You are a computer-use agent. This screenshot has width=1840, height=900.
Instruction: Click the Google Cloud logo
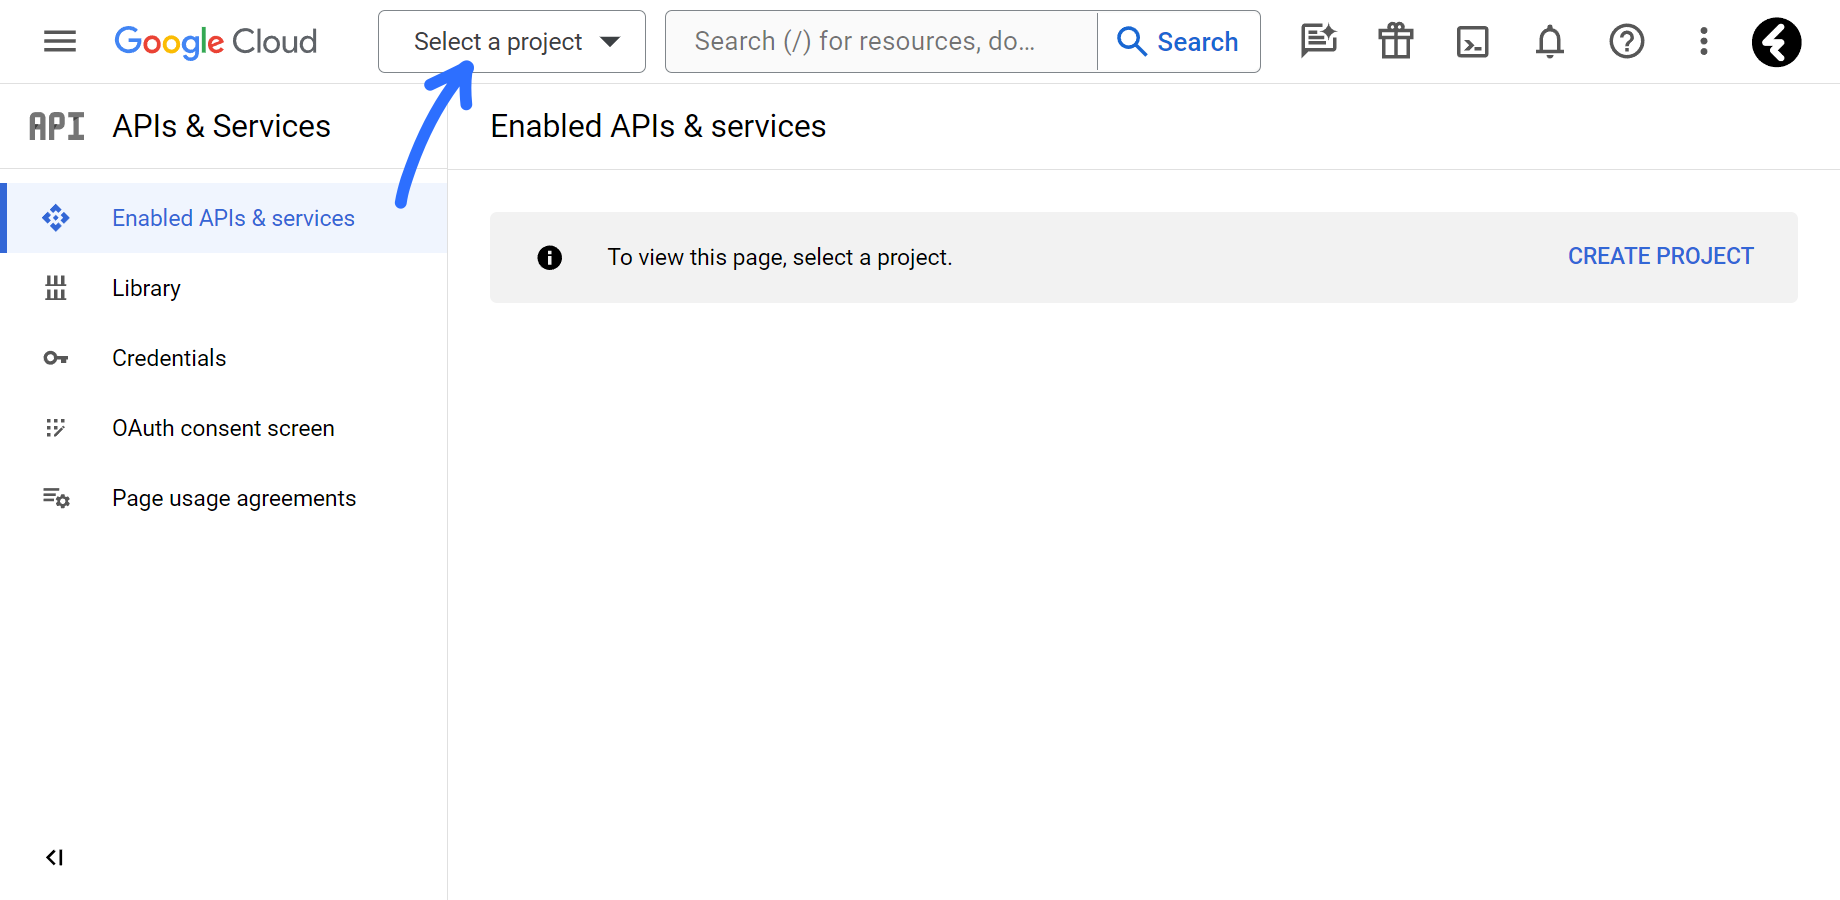pyautogui.click(x=215, y=42)
